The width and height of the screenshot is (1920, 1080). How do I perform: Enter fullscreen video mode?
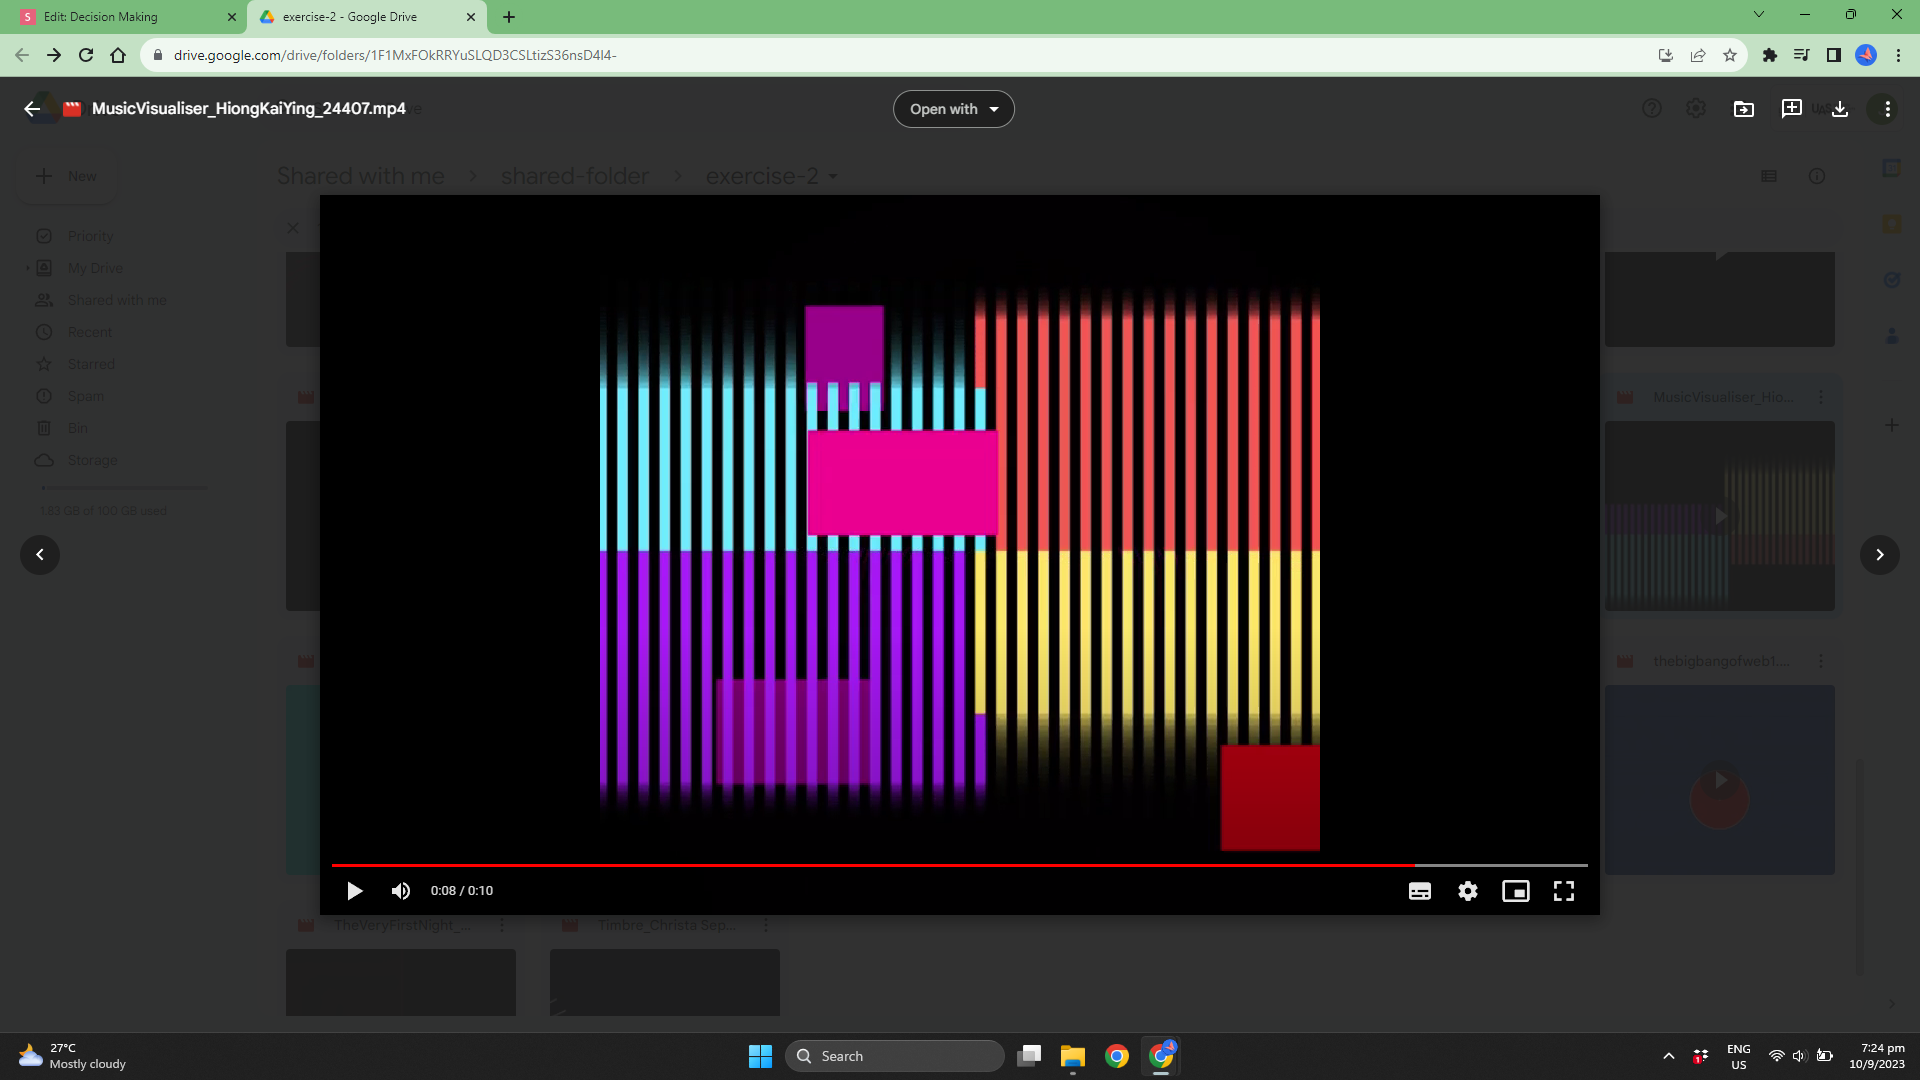1563,891
